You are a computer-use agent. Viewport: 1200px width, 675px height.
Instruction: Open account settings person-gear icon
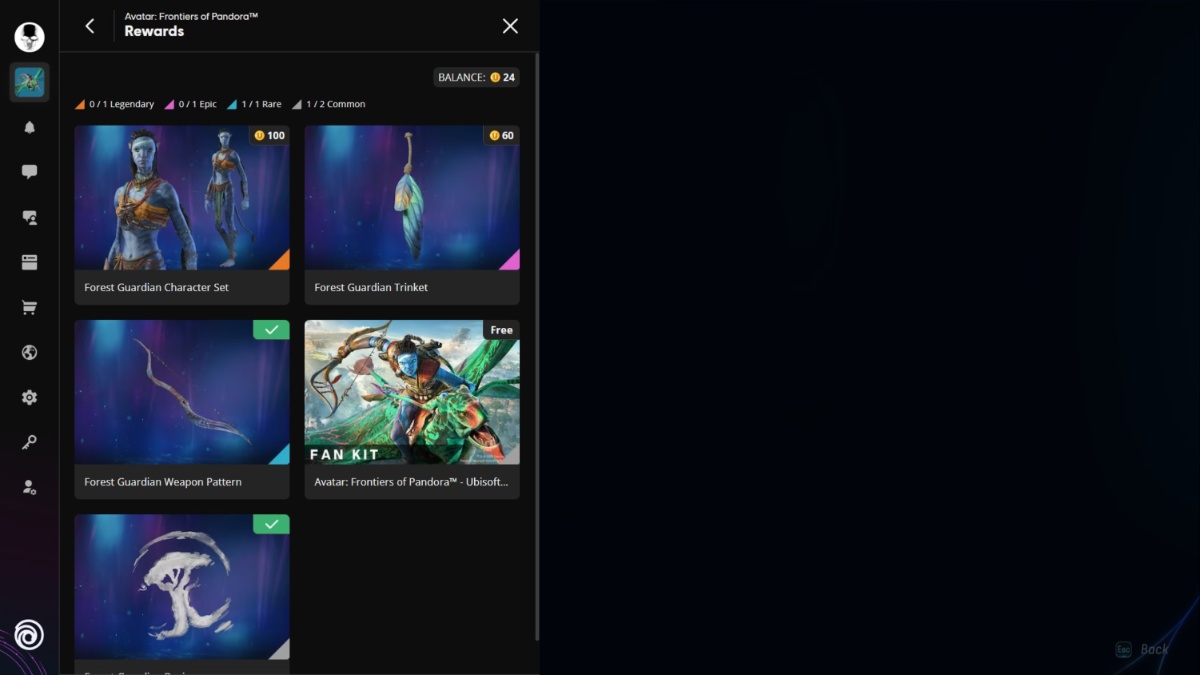tap(29, 487)
